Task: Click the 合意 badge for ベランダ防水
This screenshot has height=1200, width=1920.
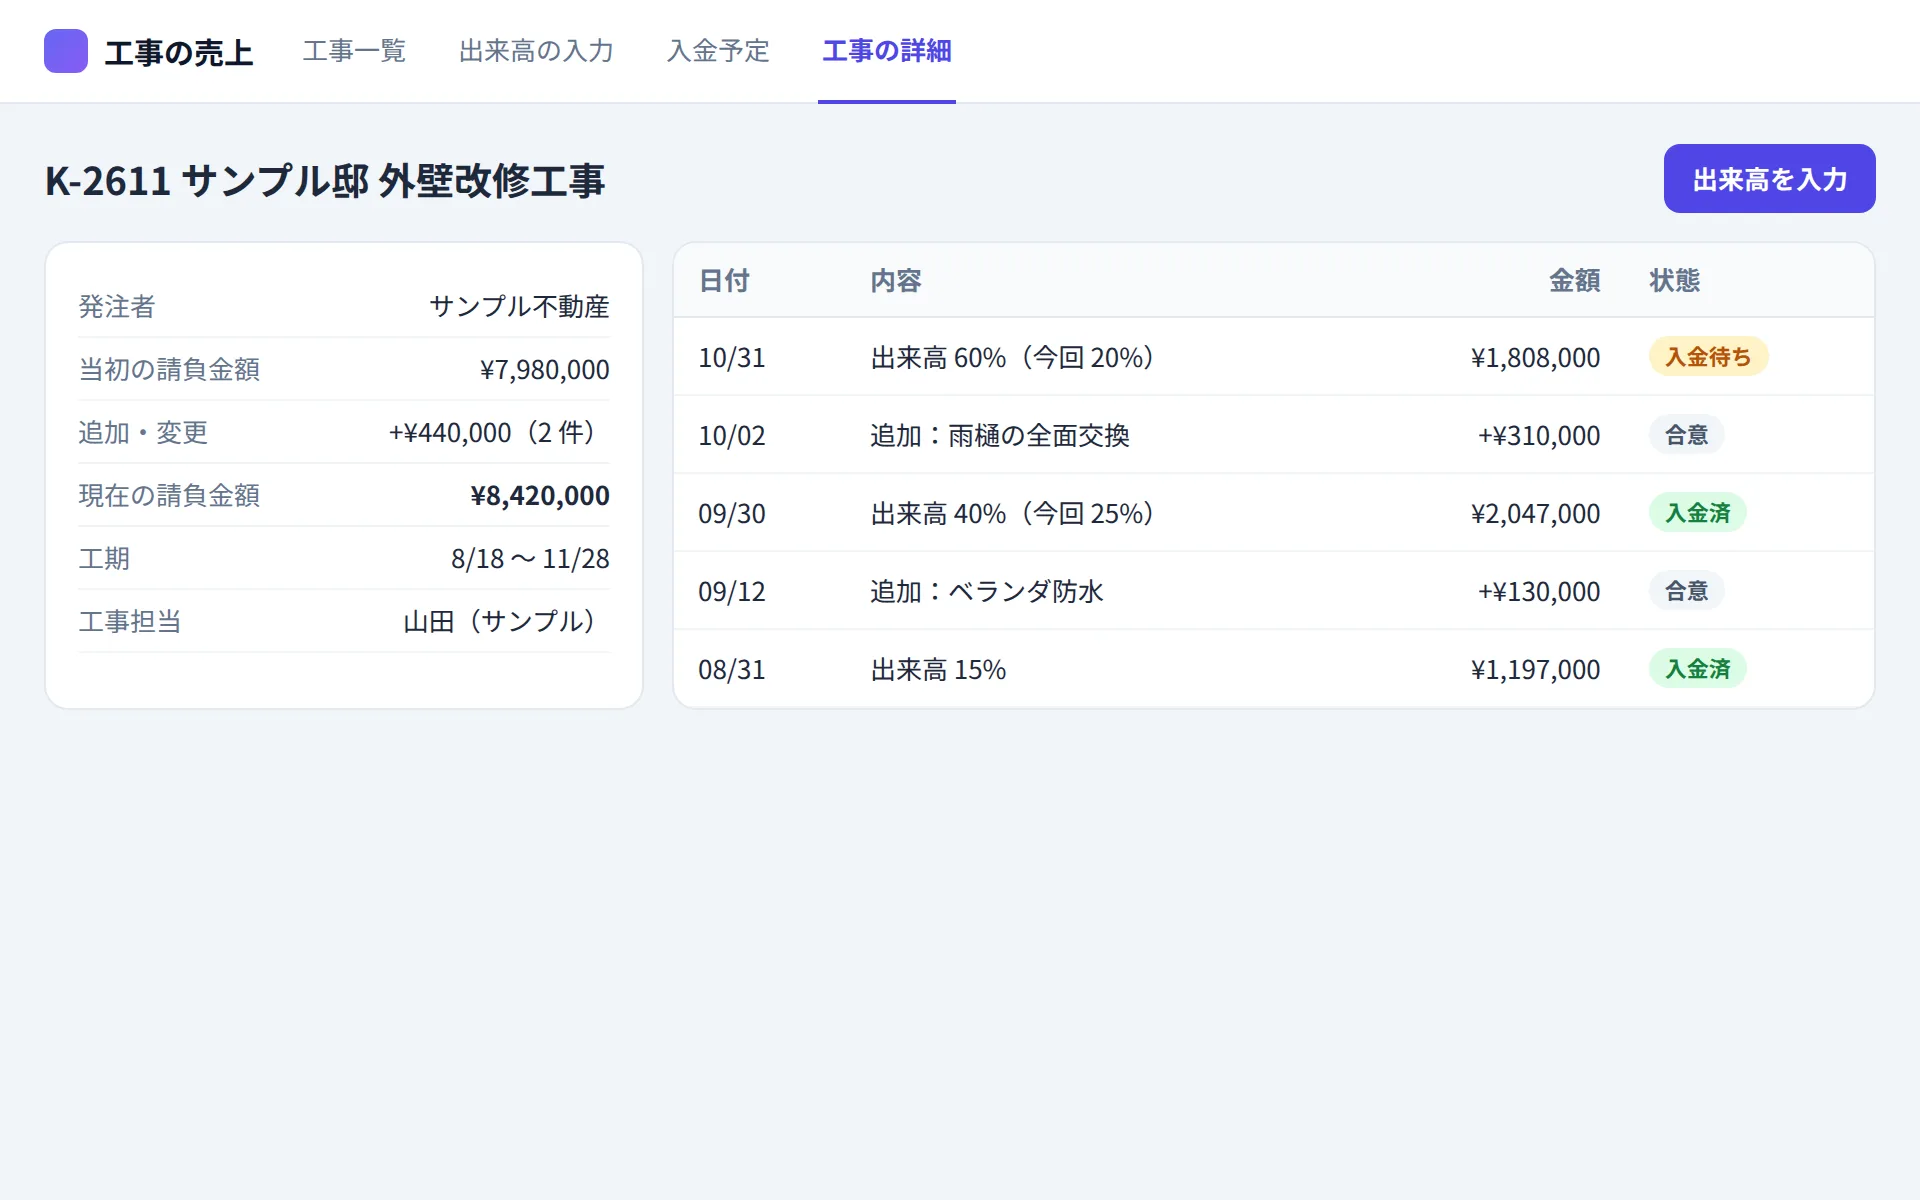Action: coord(1686,591)
